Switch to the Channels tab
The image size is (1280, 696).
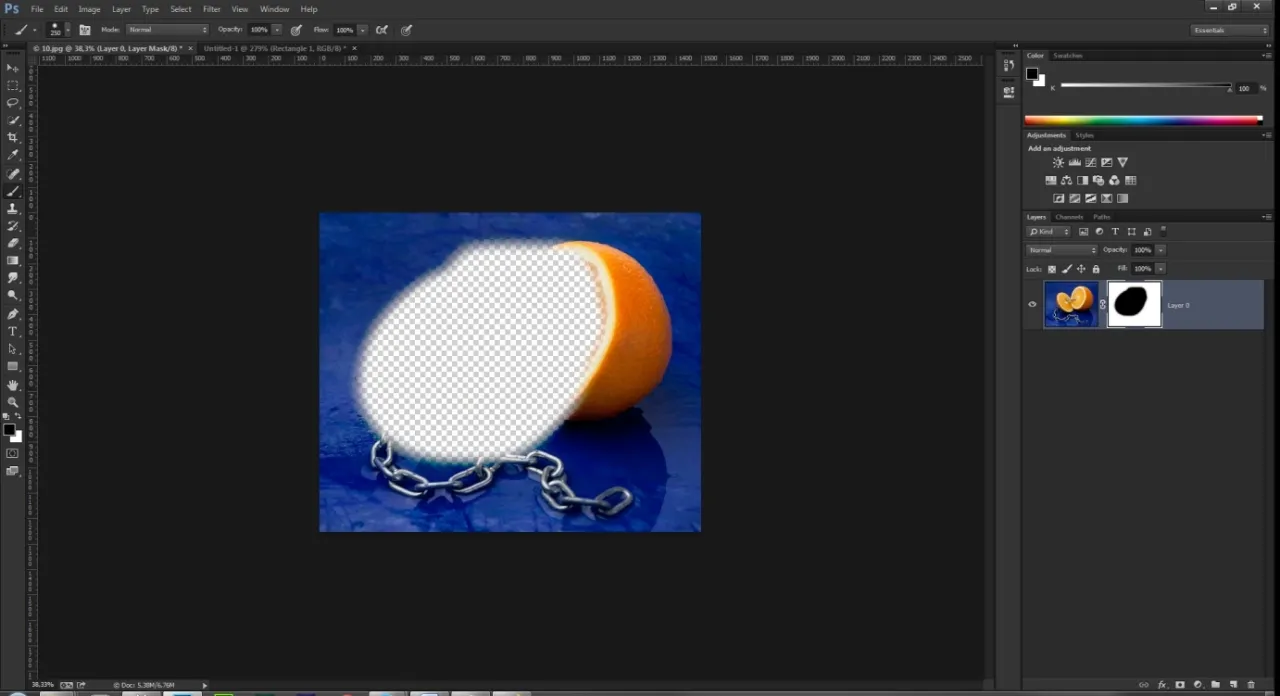(x=1069, y=216)
